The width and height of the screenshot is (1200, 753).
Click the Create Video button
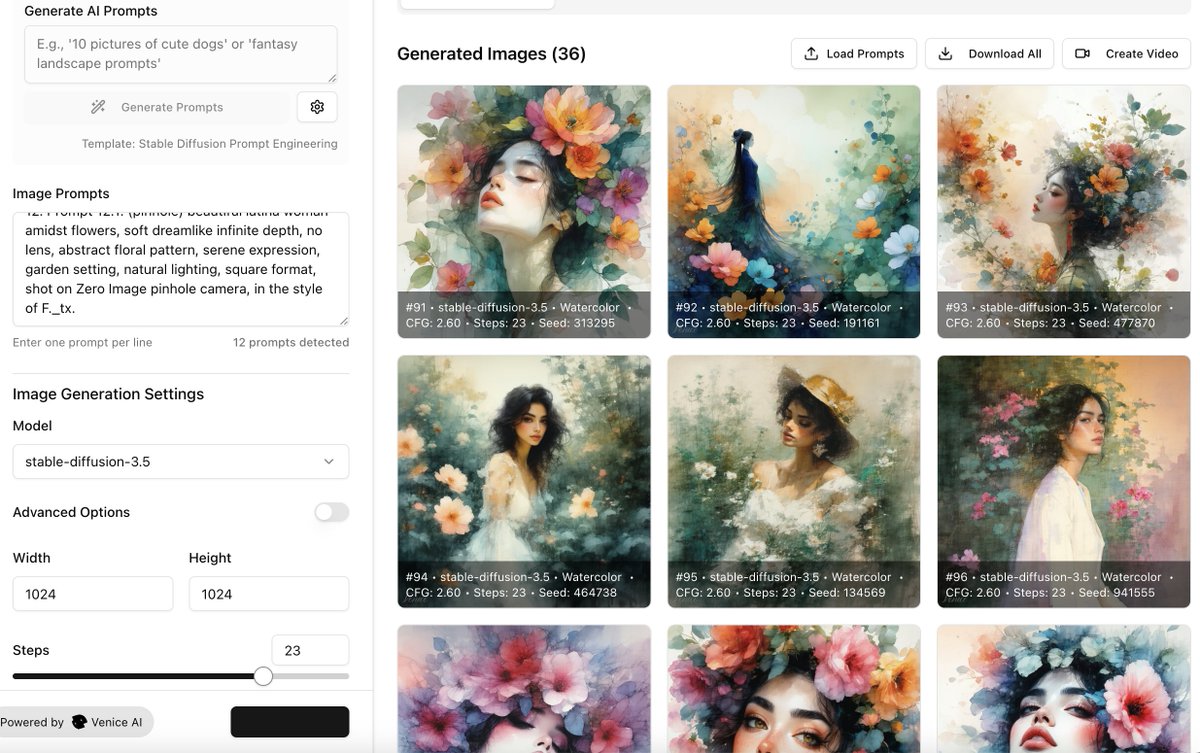[1127, 54]
